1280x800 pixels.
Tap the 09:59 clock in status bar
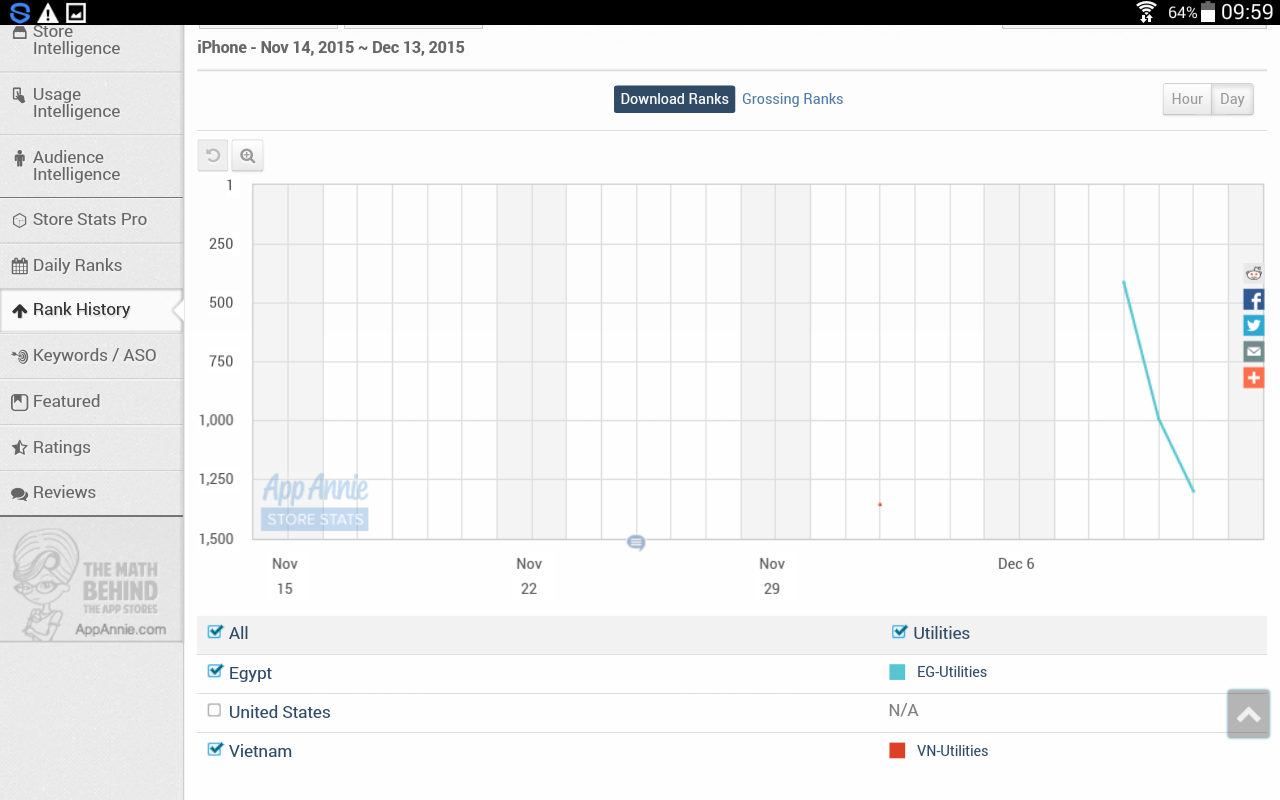(x=1247, y=12)
